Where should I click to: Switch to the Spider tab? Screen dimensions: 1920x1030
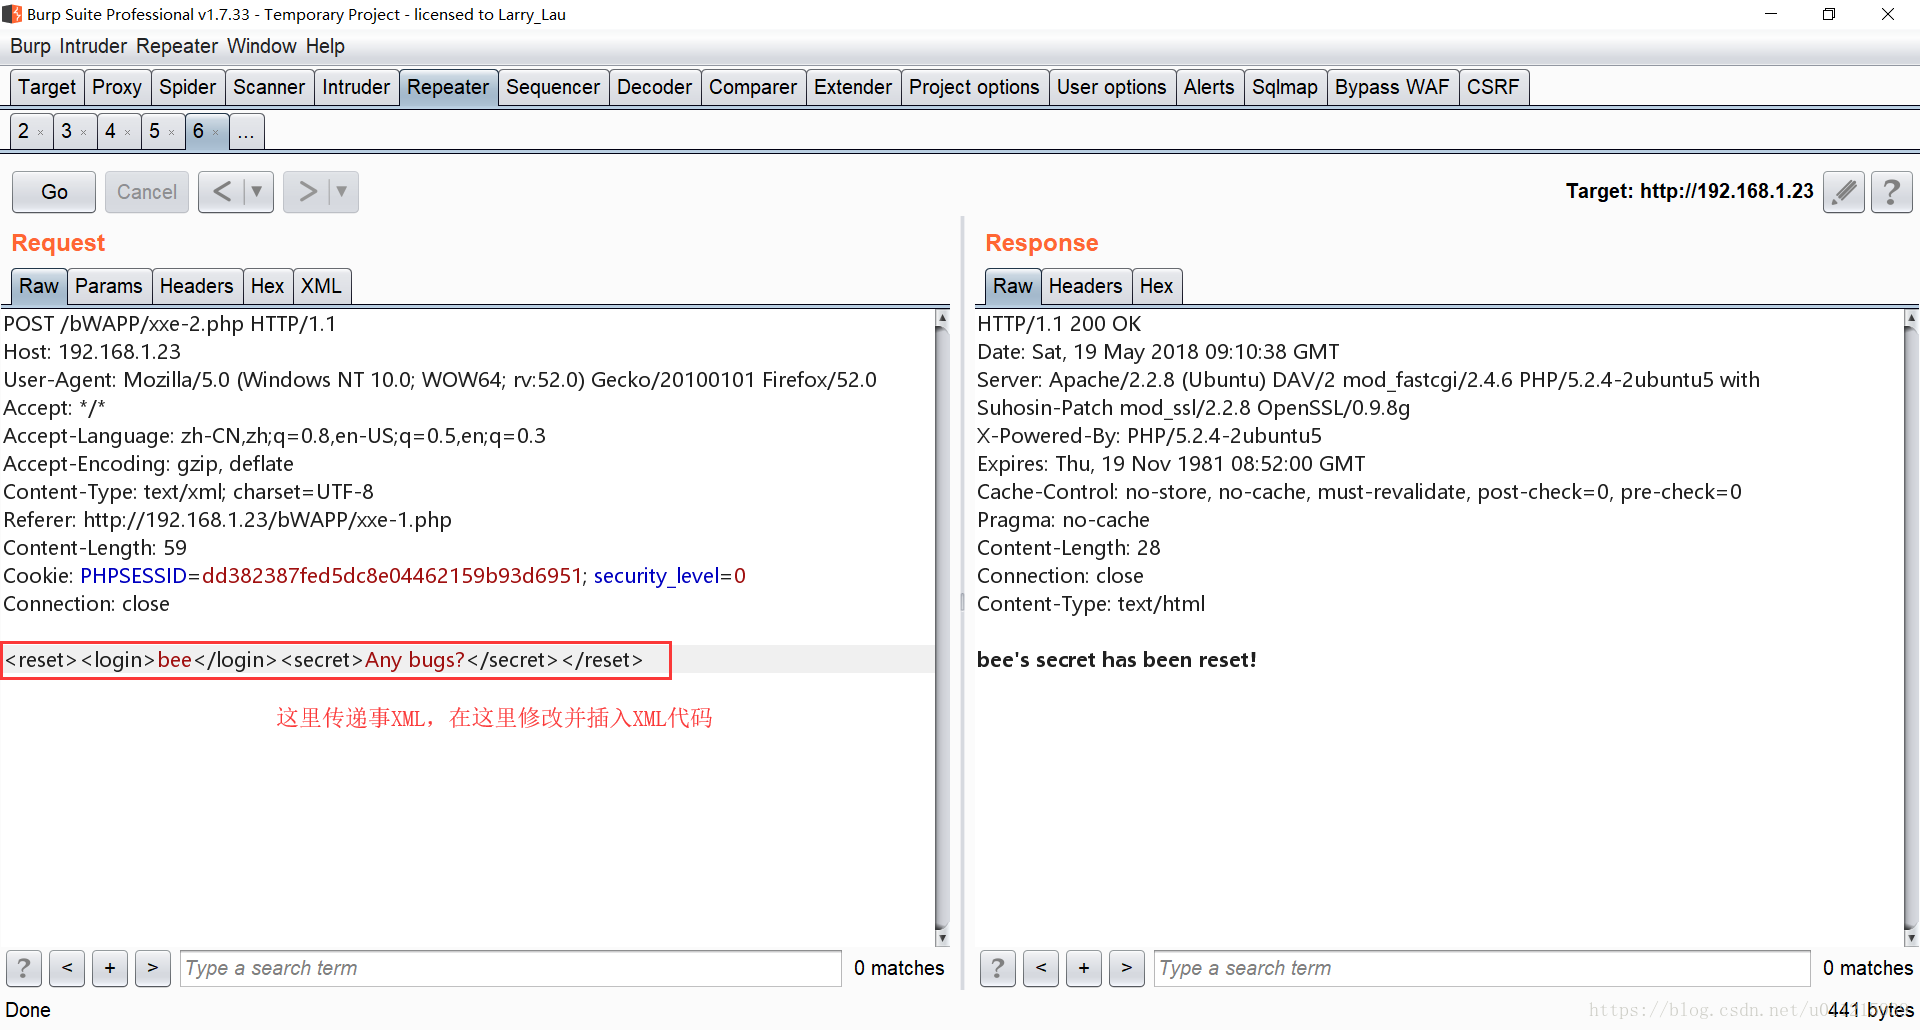tap(188, 87)
